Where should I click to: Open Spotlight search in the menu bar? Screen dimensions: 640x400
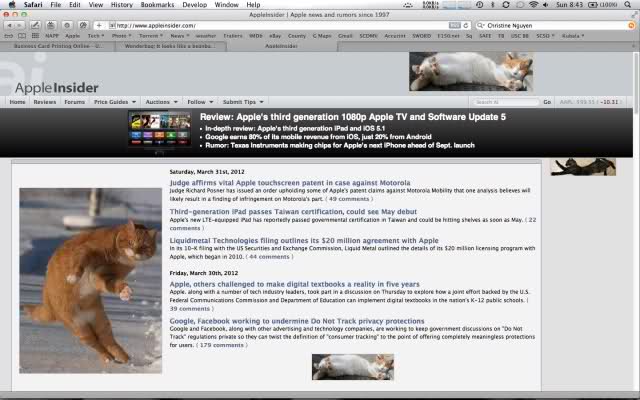pos(627,5)
